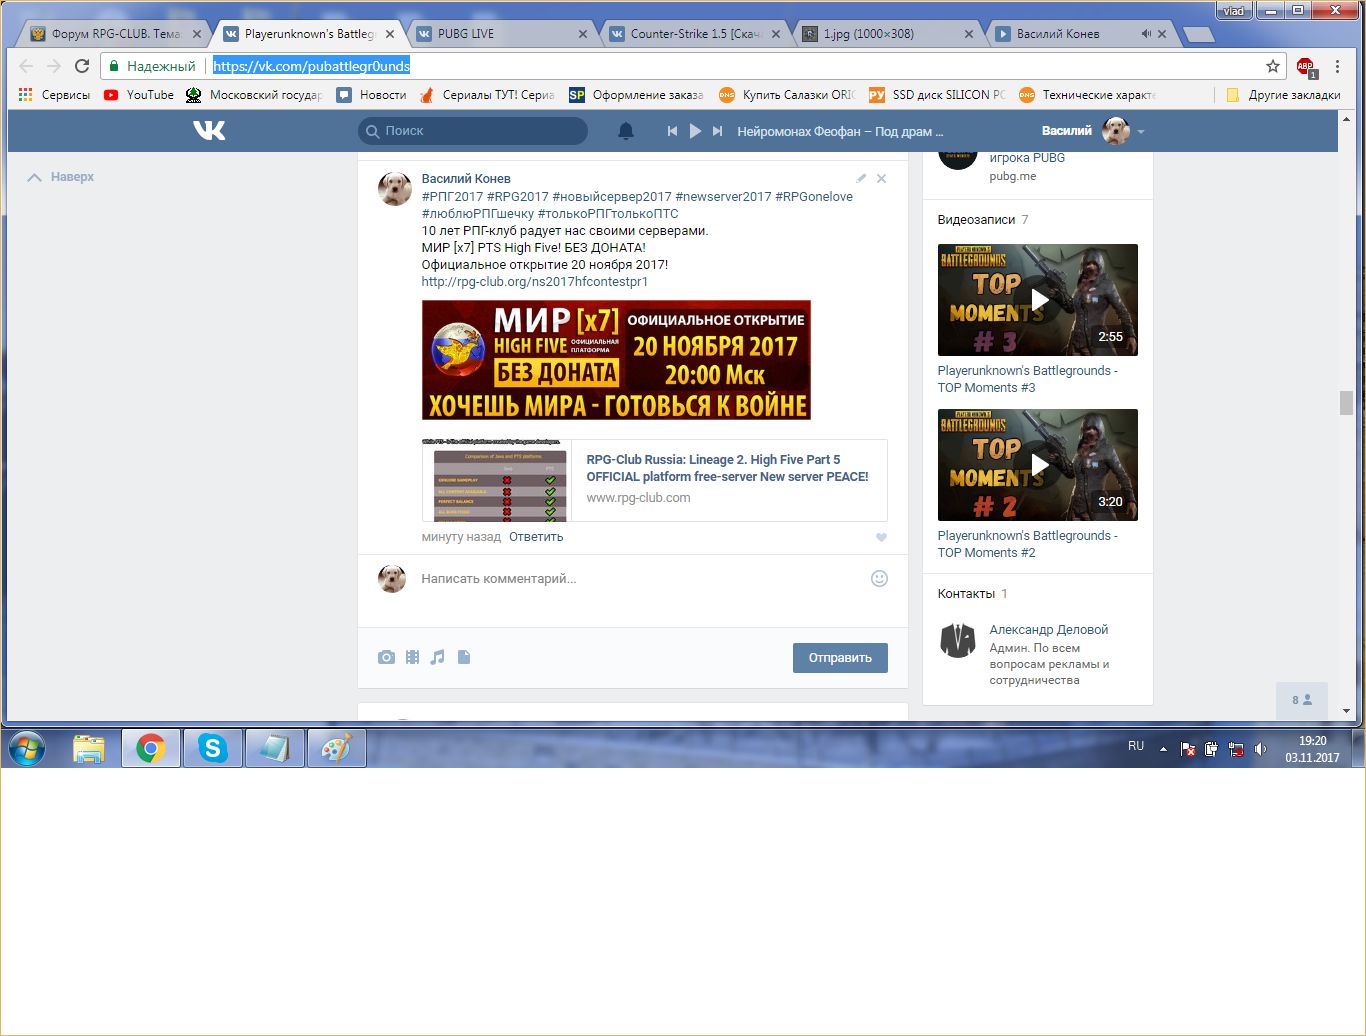
Task: Like the comment with the heart icon
Action: click(881, 537)
